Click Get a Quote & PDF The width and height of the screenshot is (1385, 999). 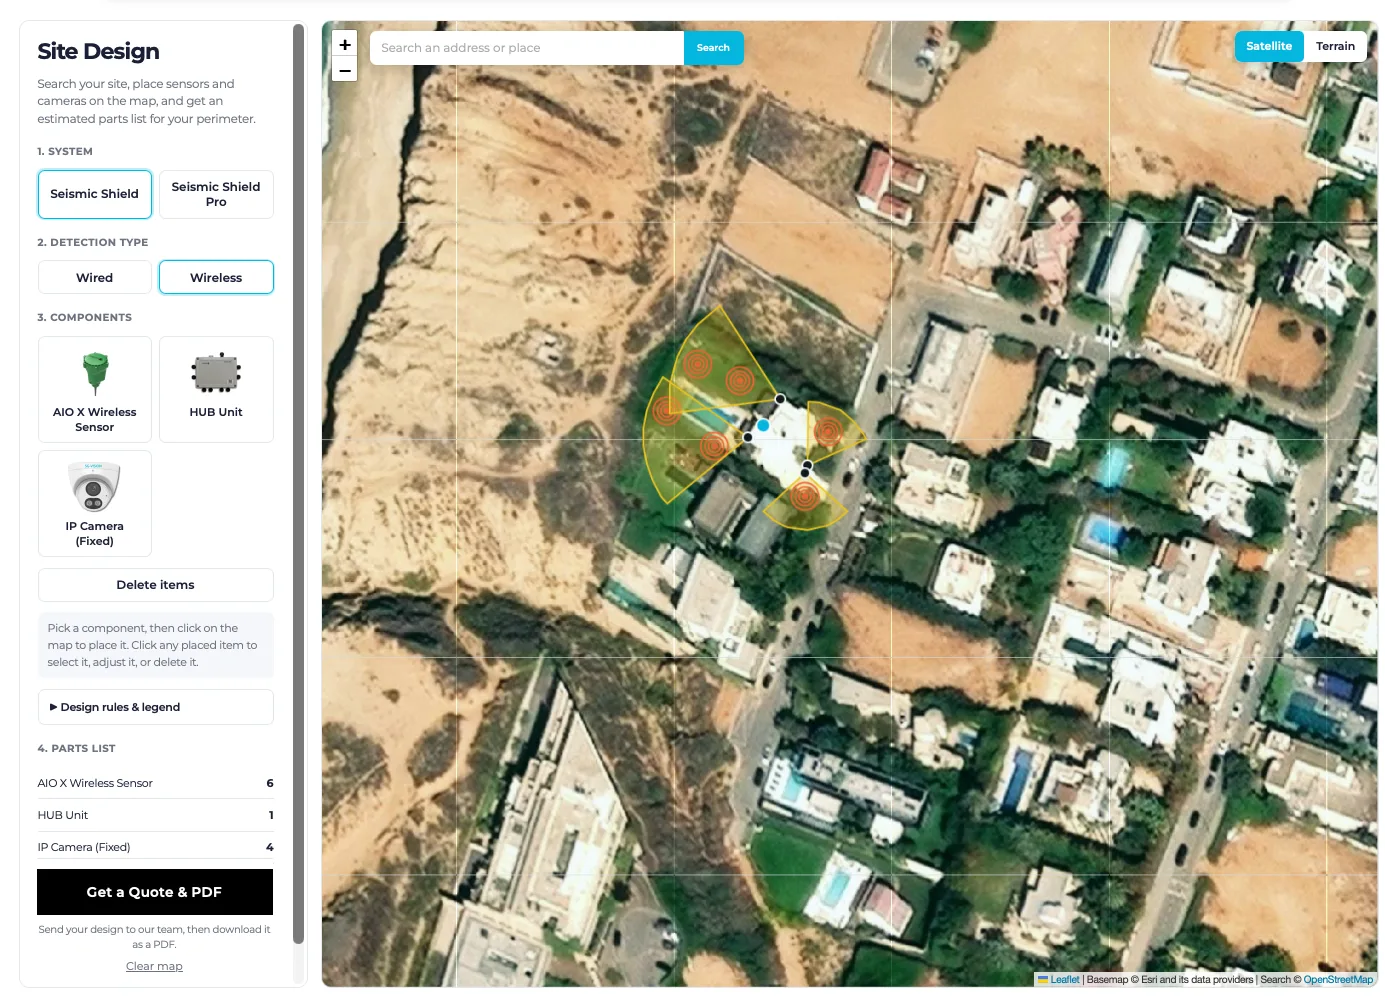click(155, 892)
